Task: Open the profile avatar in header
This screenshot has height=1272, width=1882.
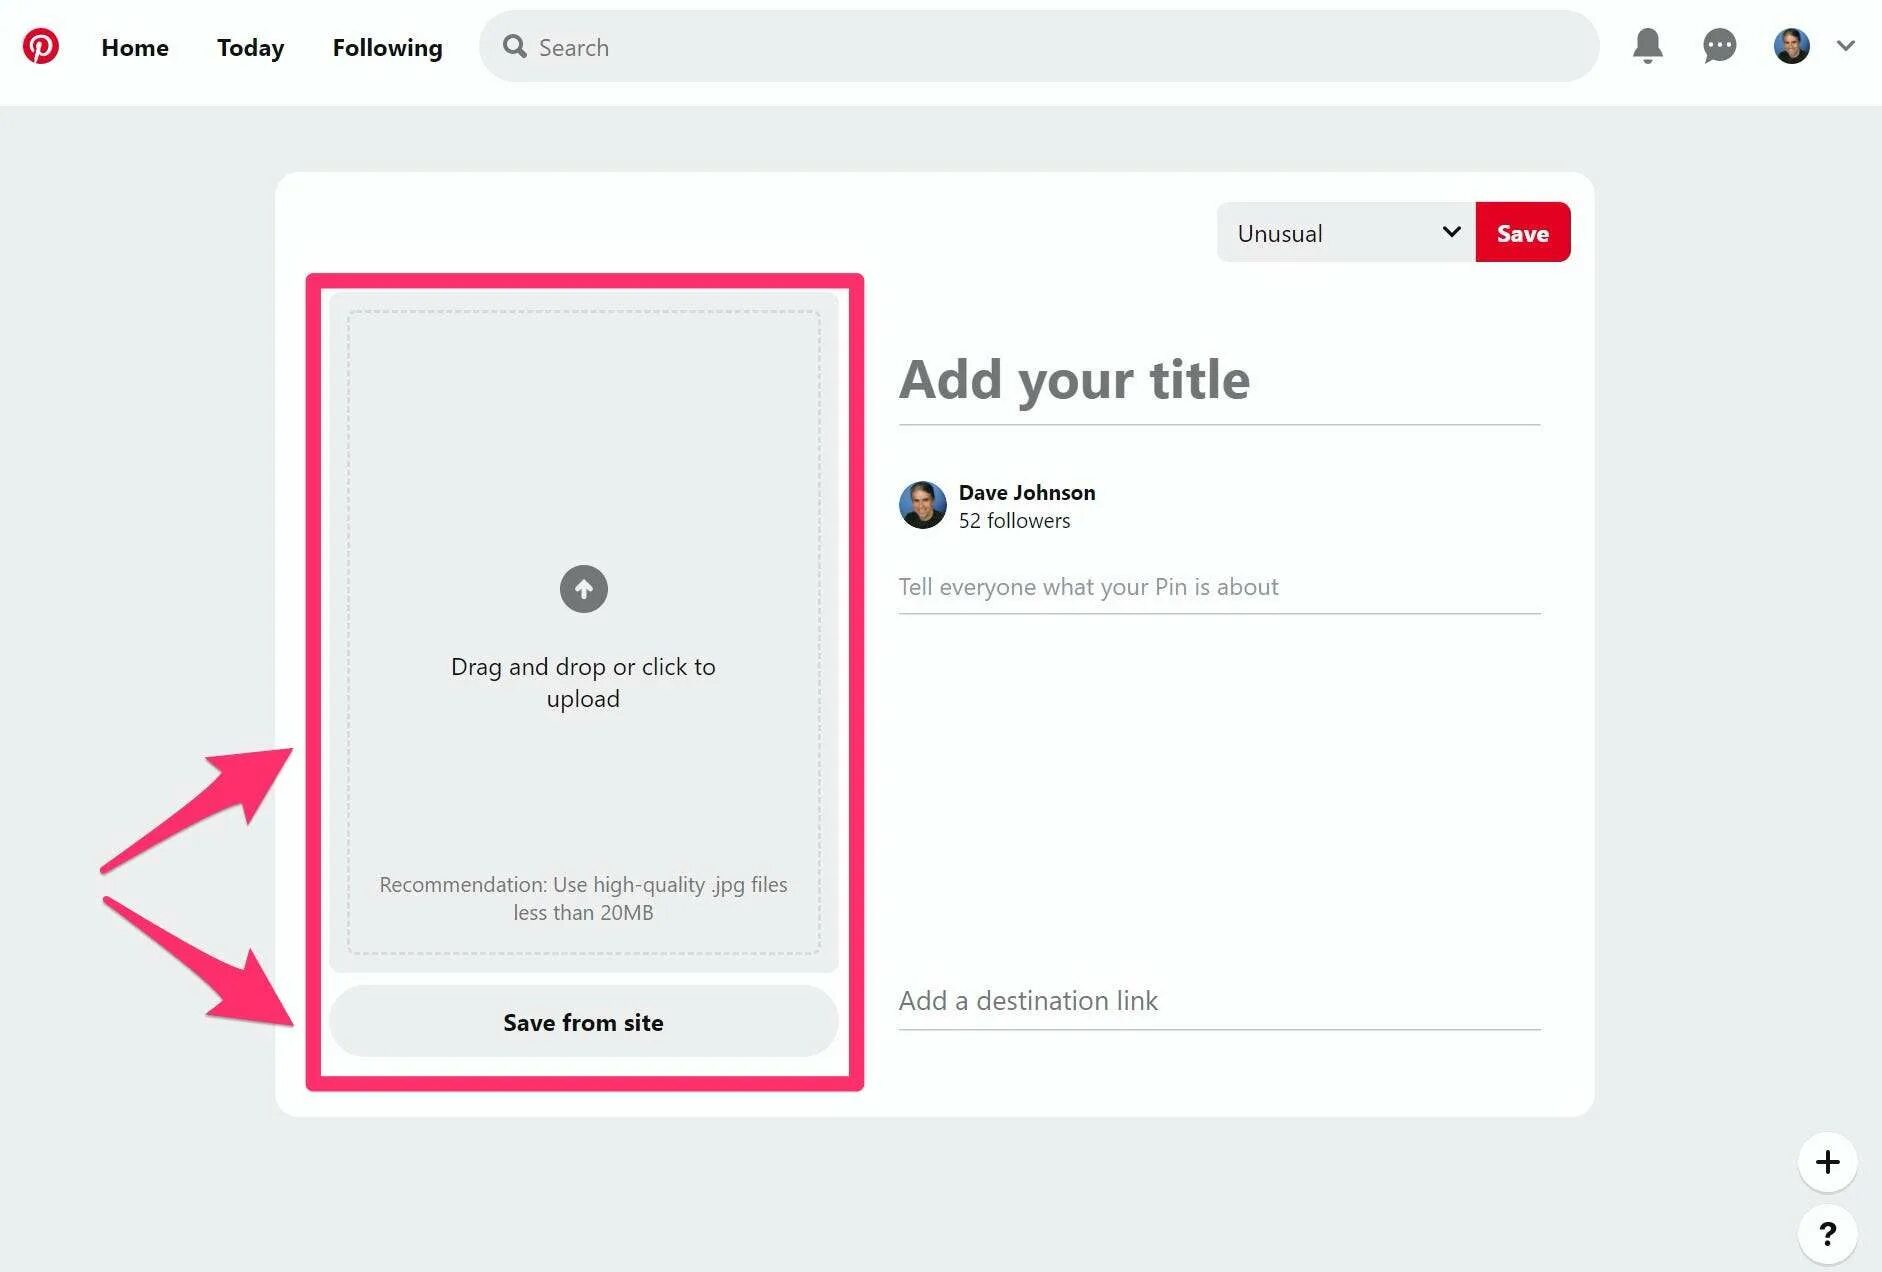Action: (x=1791, y=46)
